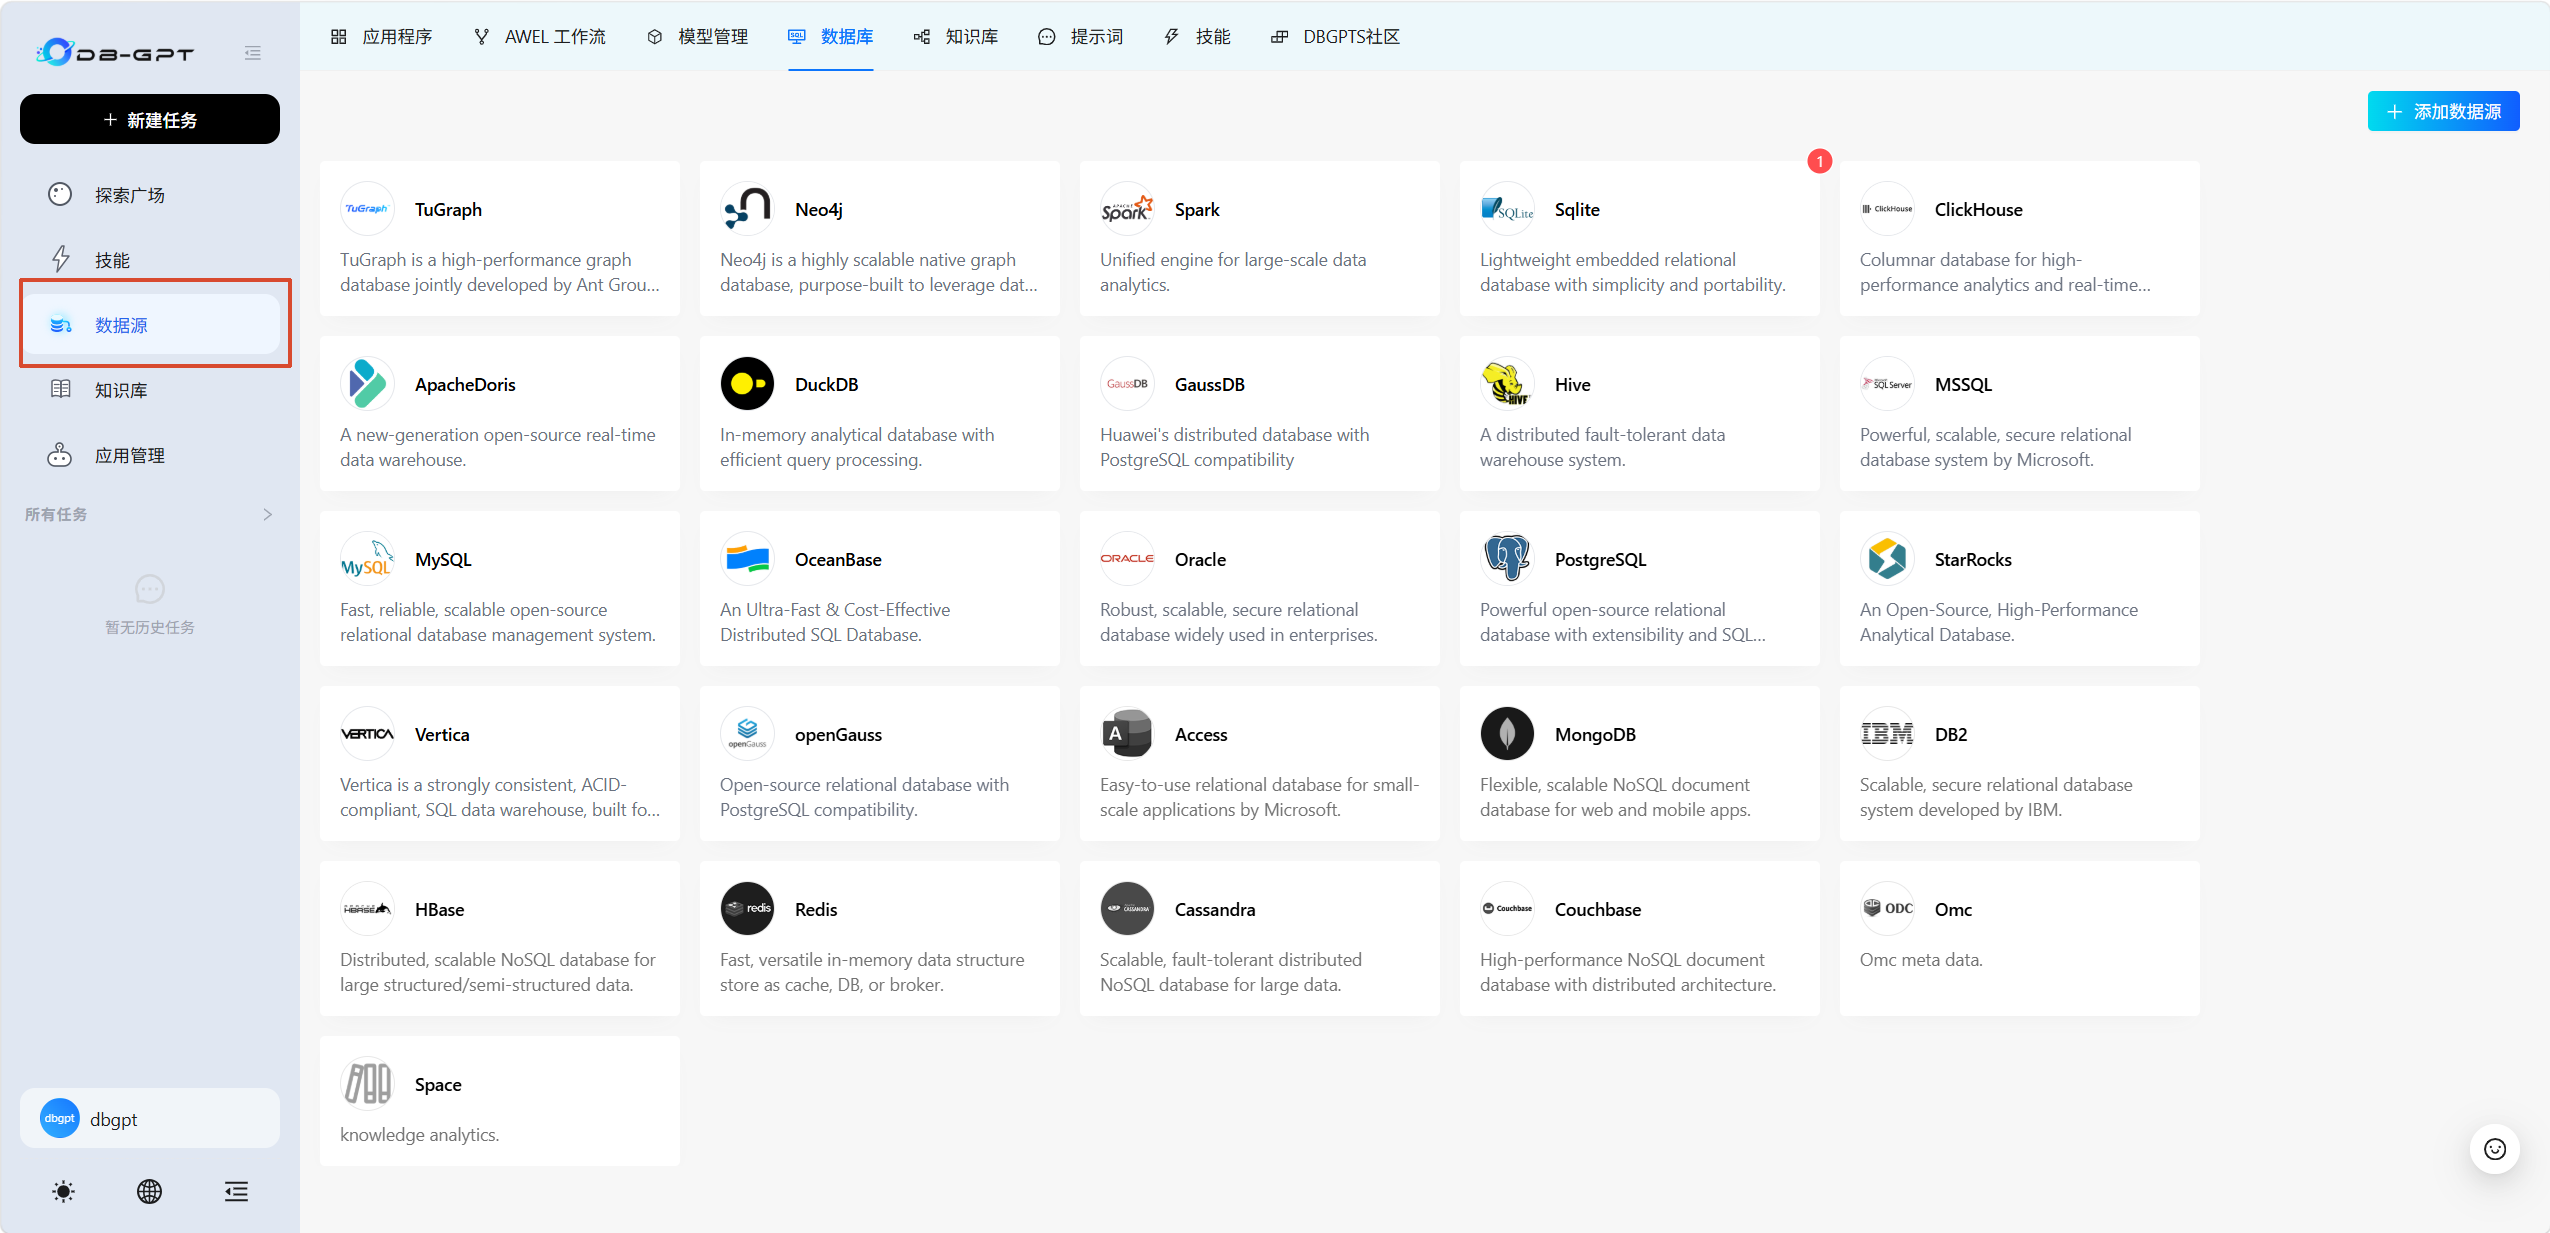
Task: Click the DuckDB logo icon
Action: click(747, 384)
